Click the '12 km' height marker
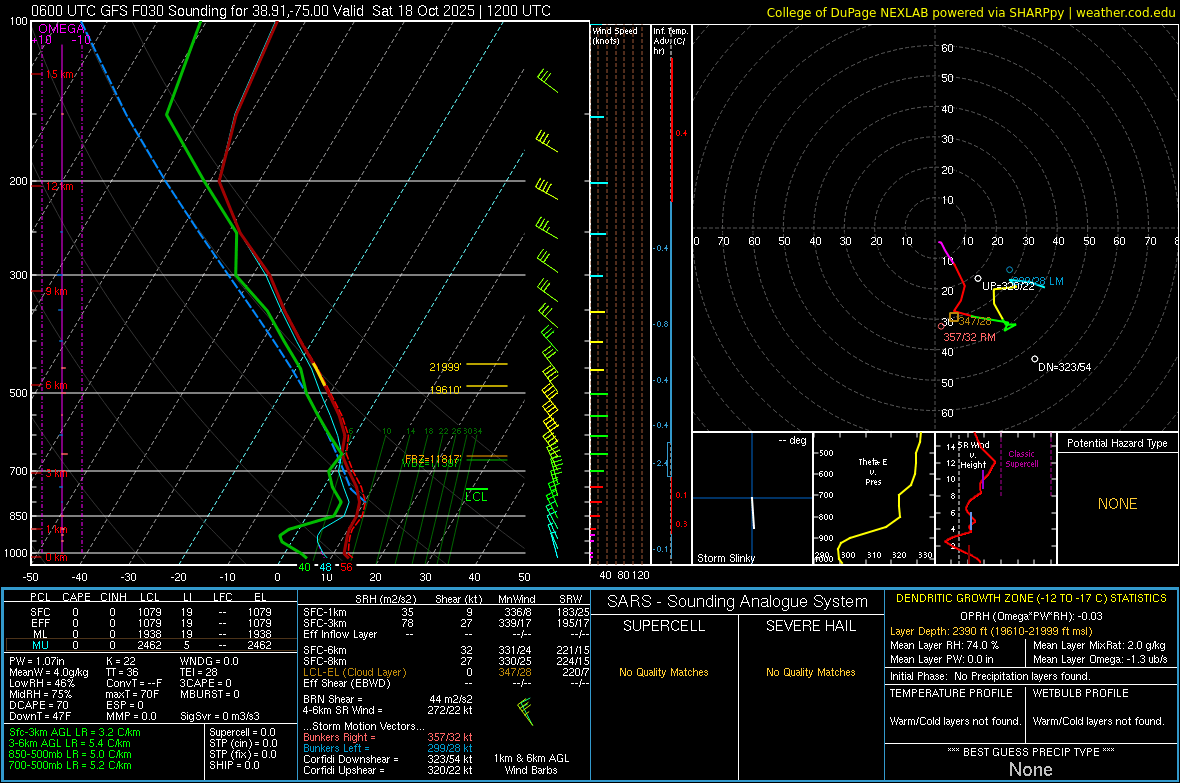Screen dimensions: 1180x783 (x=59, y=186)
